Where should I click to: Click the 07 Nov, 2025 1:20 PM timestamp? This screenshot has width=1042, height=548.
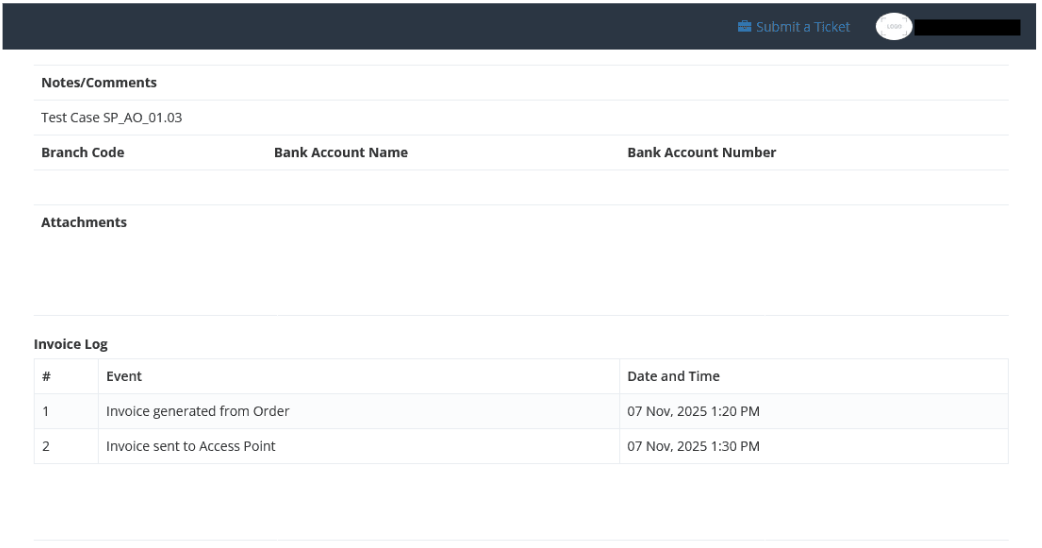pyautogui.click(x=693, y=411)
